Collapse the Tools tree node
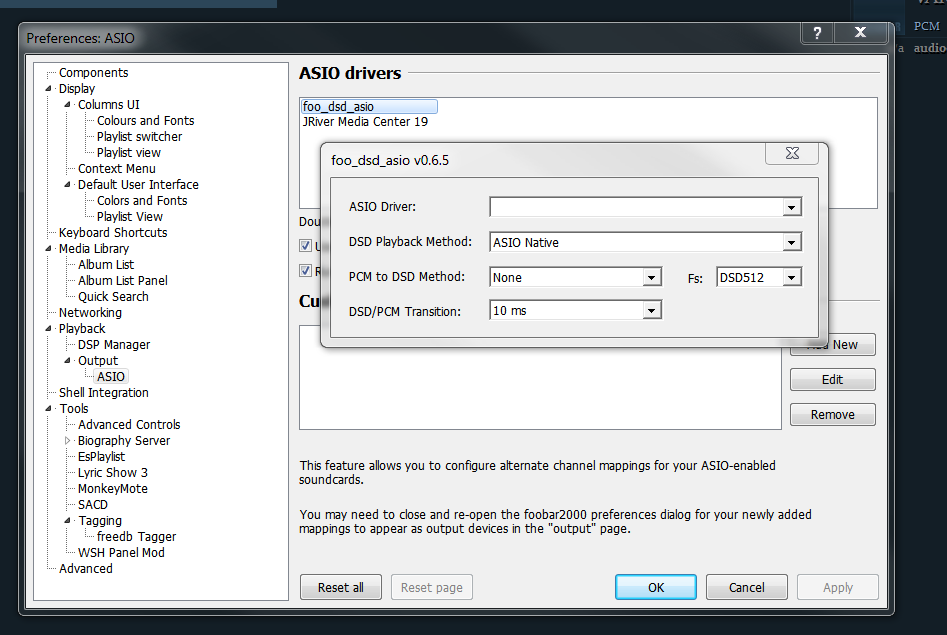Image resolution: width=947 pixels, height=635 pixels. [x=48, y=409]
